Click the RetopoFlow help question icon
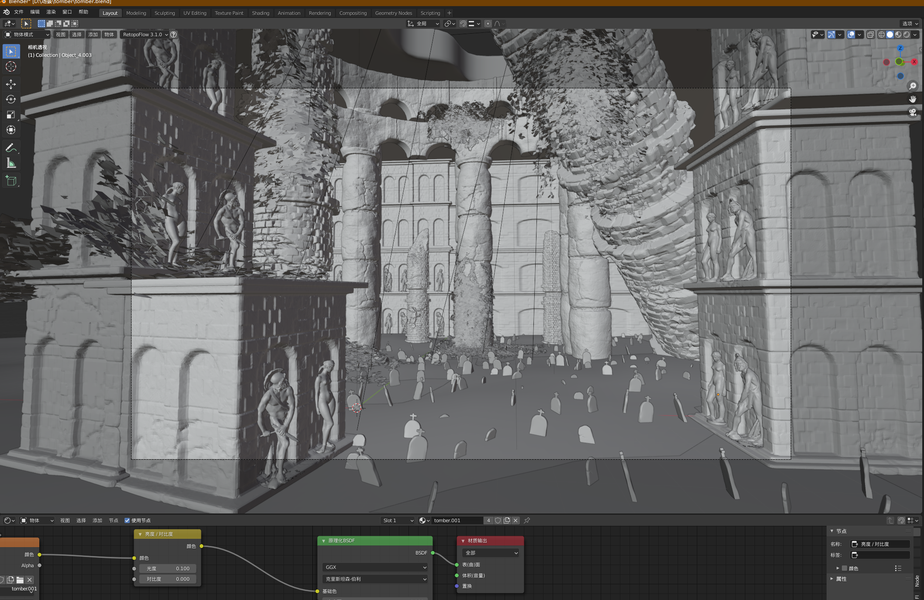Image resolution: width=924 pixels, height=600 pixels. [173, 35]
